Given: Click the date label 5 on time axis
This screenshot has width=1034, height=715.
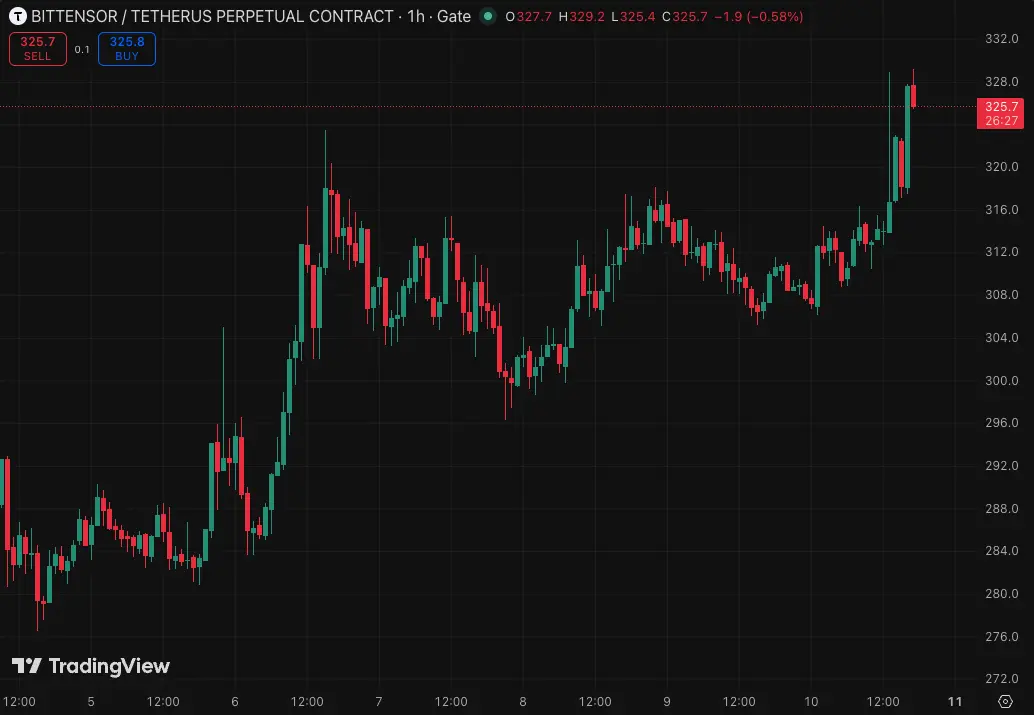Looking at the screenshot, I should click(91, 702).
